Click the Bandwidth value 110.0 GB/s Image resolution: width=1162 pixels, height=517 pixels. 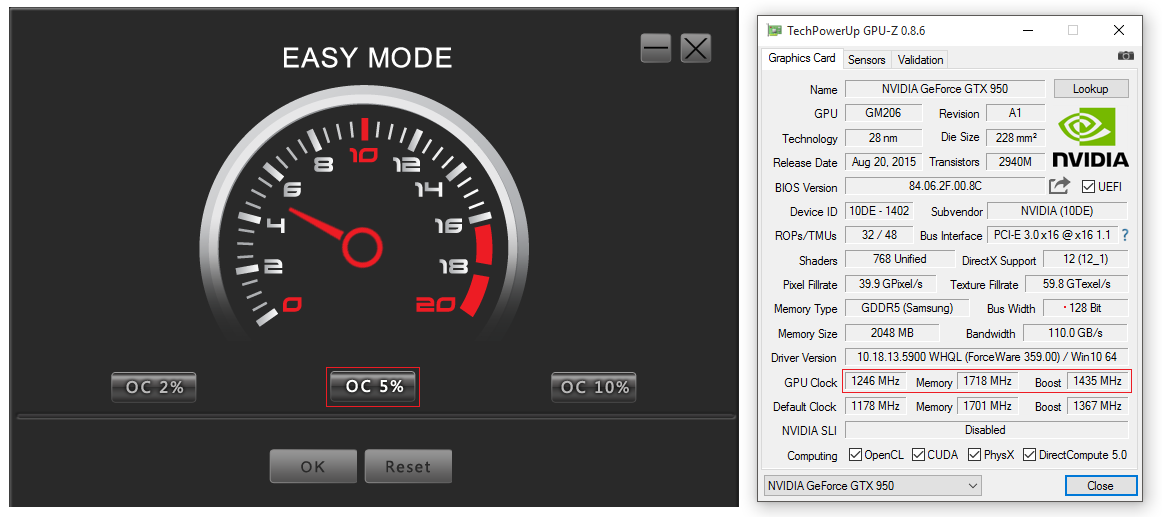[x=1076, y=333]
